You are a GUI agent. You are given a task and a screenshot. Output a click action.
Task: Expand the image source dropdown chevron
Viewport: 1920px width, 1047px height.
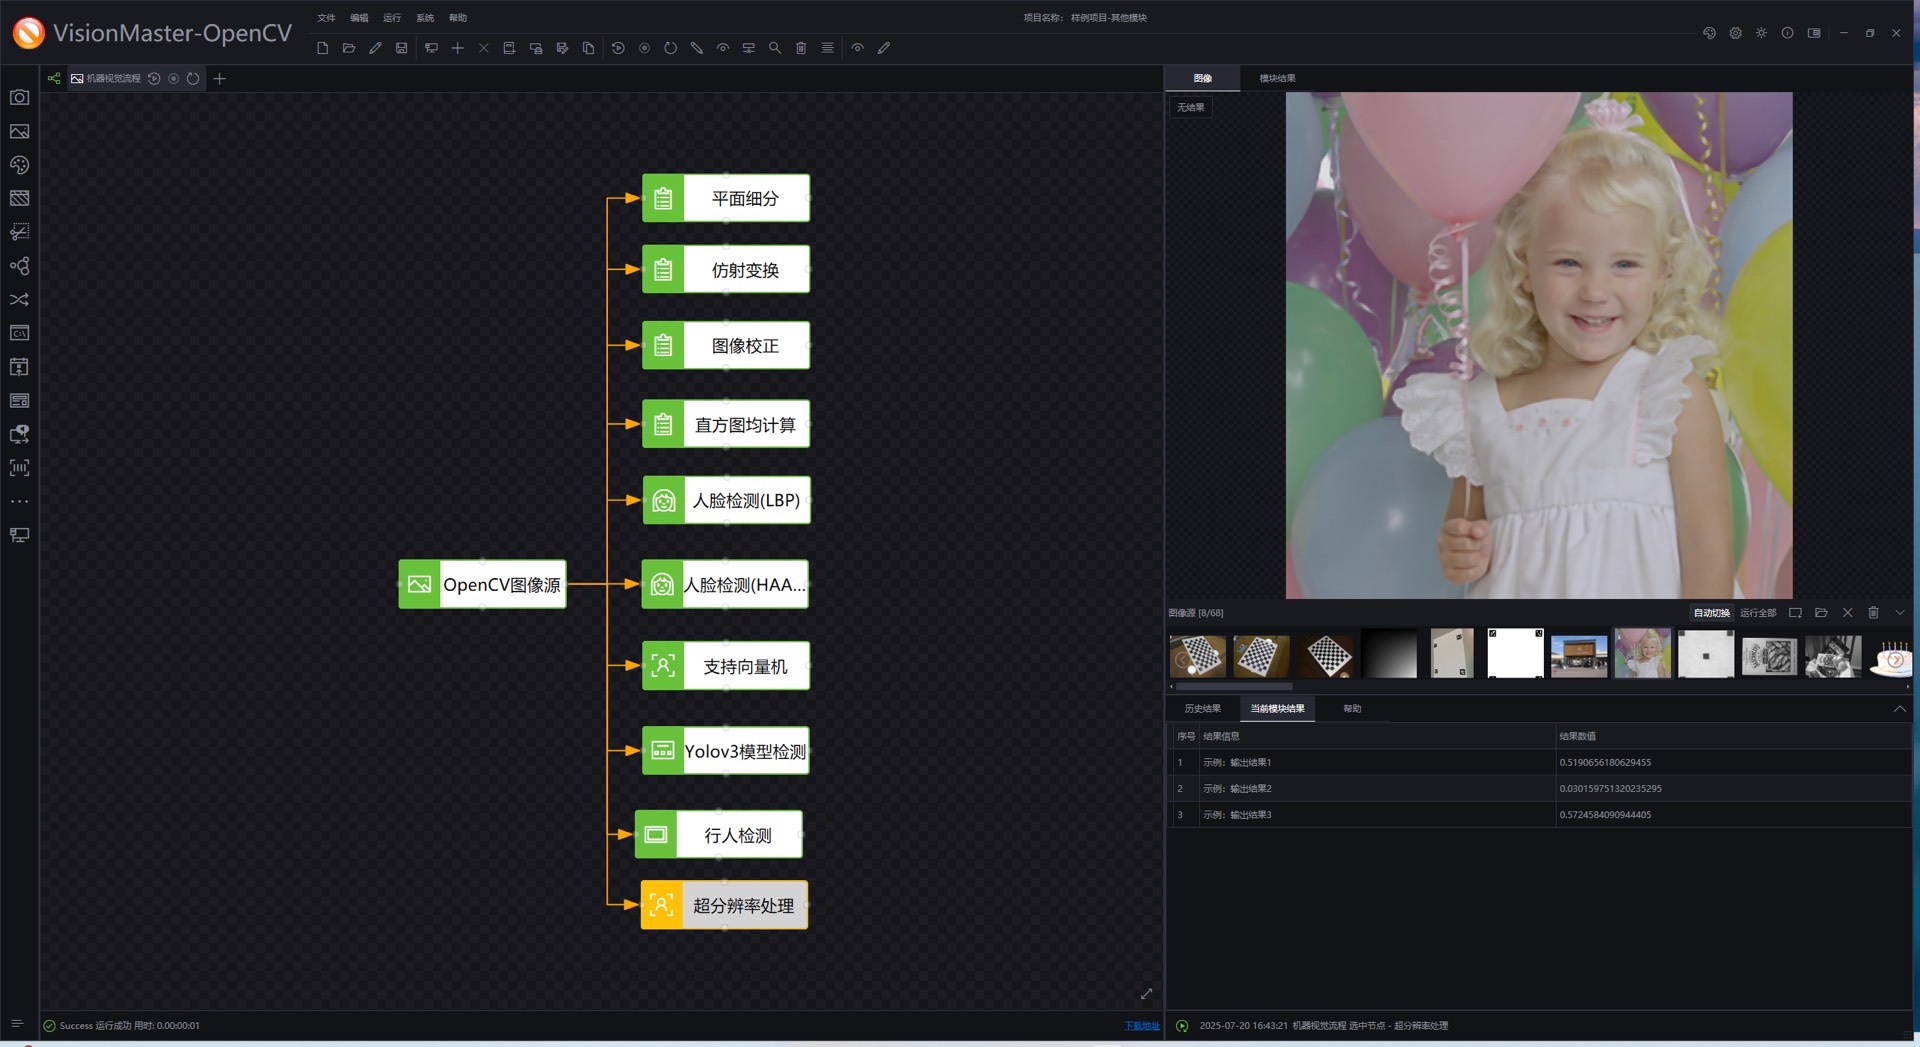(1899, 612)
